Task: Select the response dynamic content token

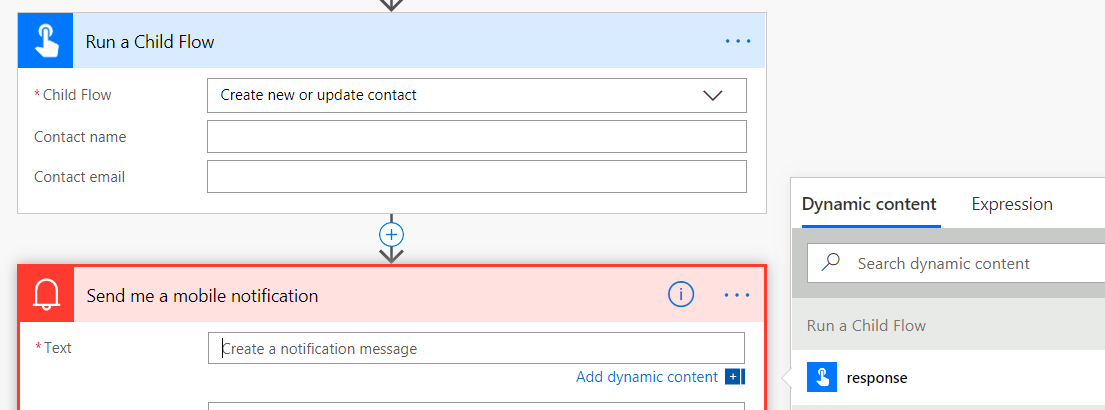Action: tap(877, 377)
